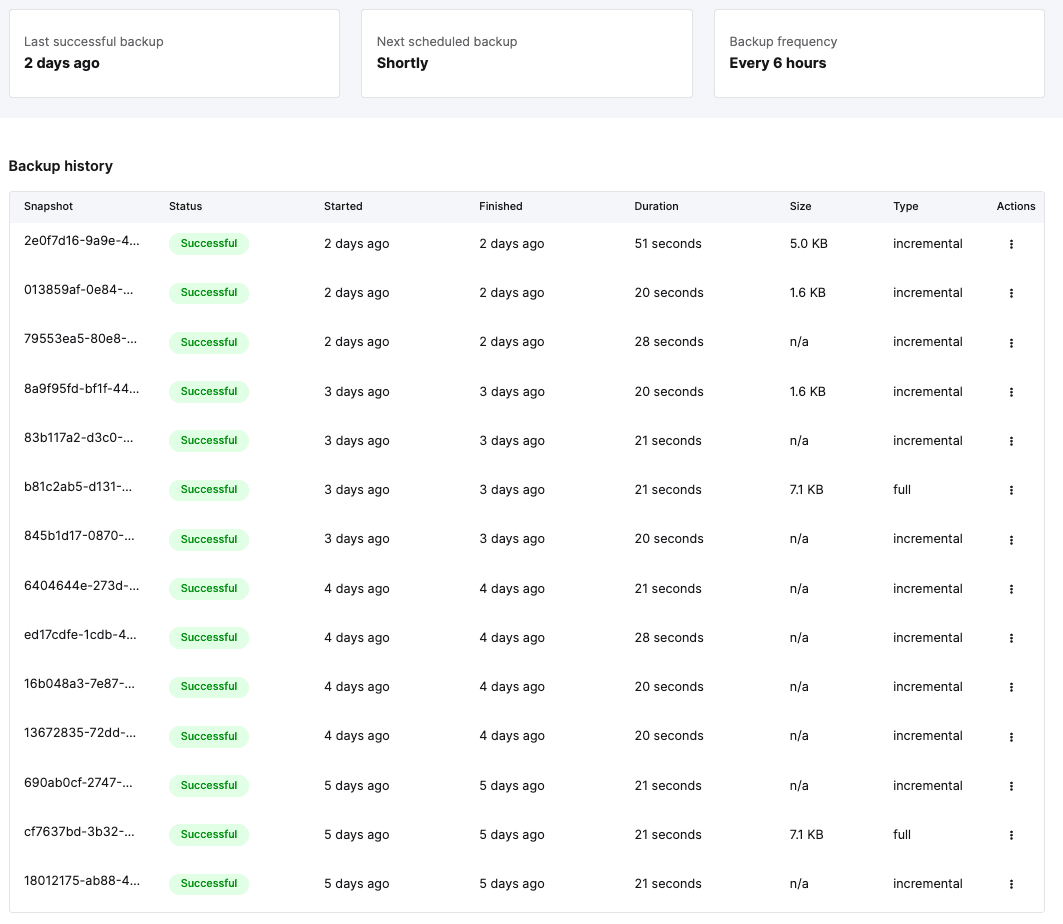Show action options for snapshot b81c2ab5-d131

1011,490
